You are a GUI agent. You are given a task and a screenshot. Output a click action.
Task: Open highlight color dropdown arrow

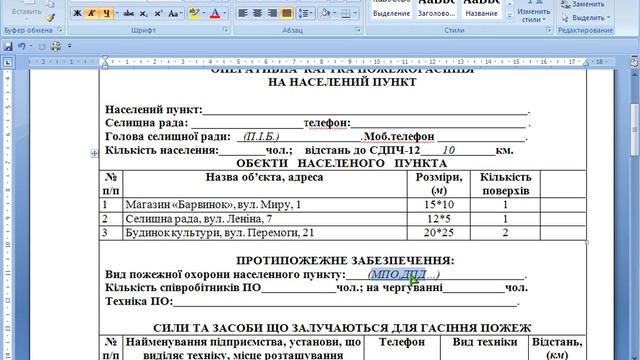point(204,13)
